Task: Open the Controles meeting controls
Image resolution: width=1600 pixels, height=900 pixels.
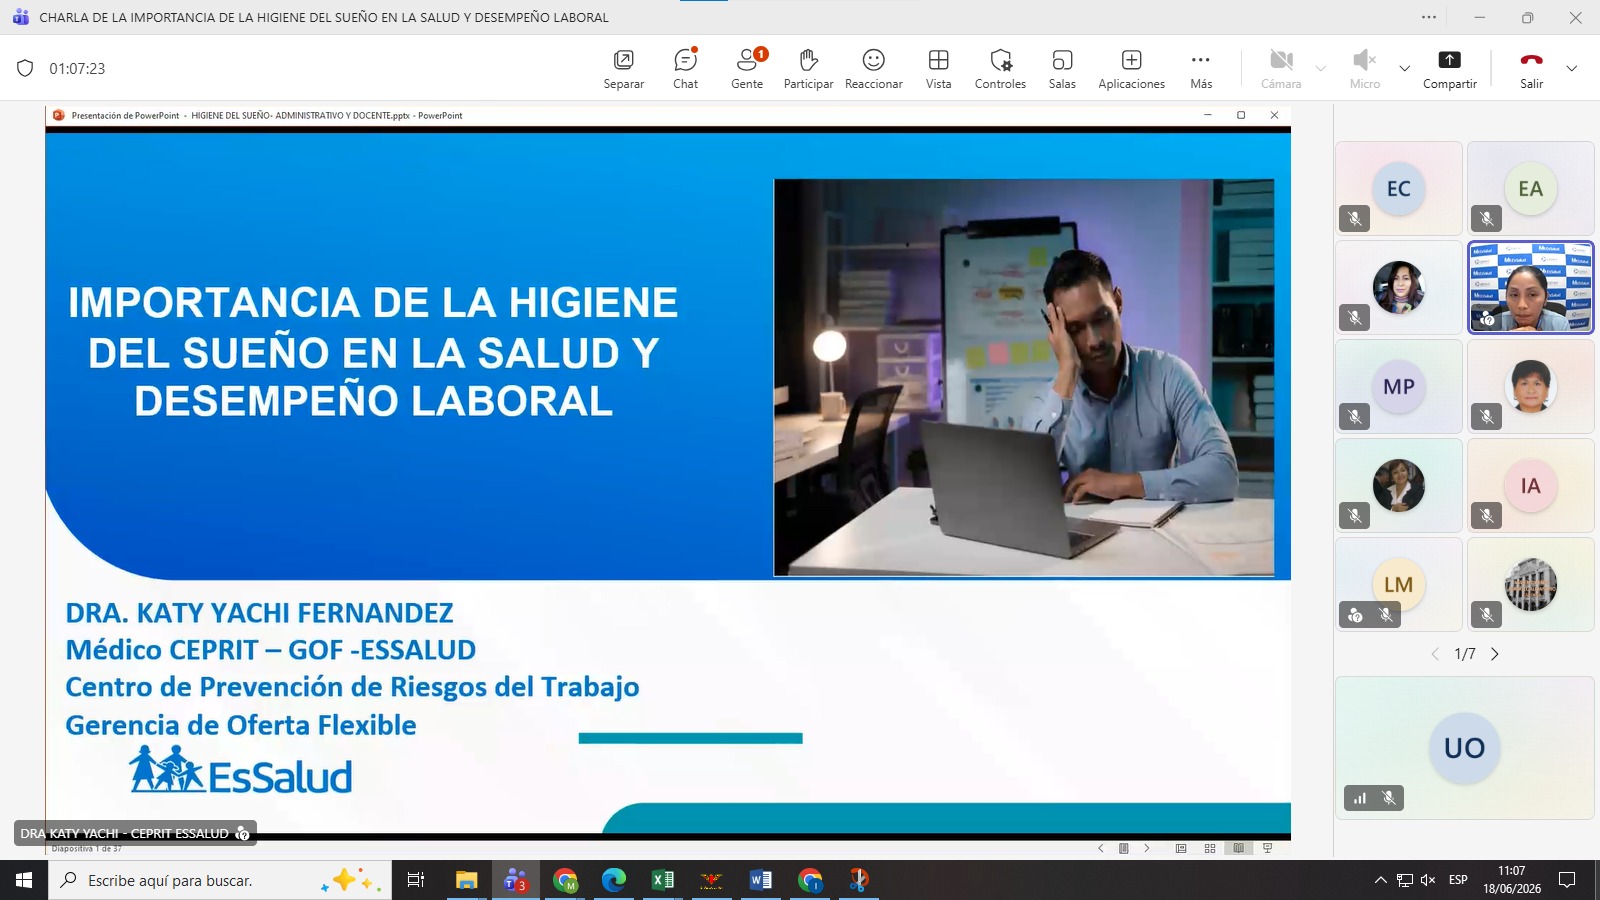Action: [x=1000, y=68]
